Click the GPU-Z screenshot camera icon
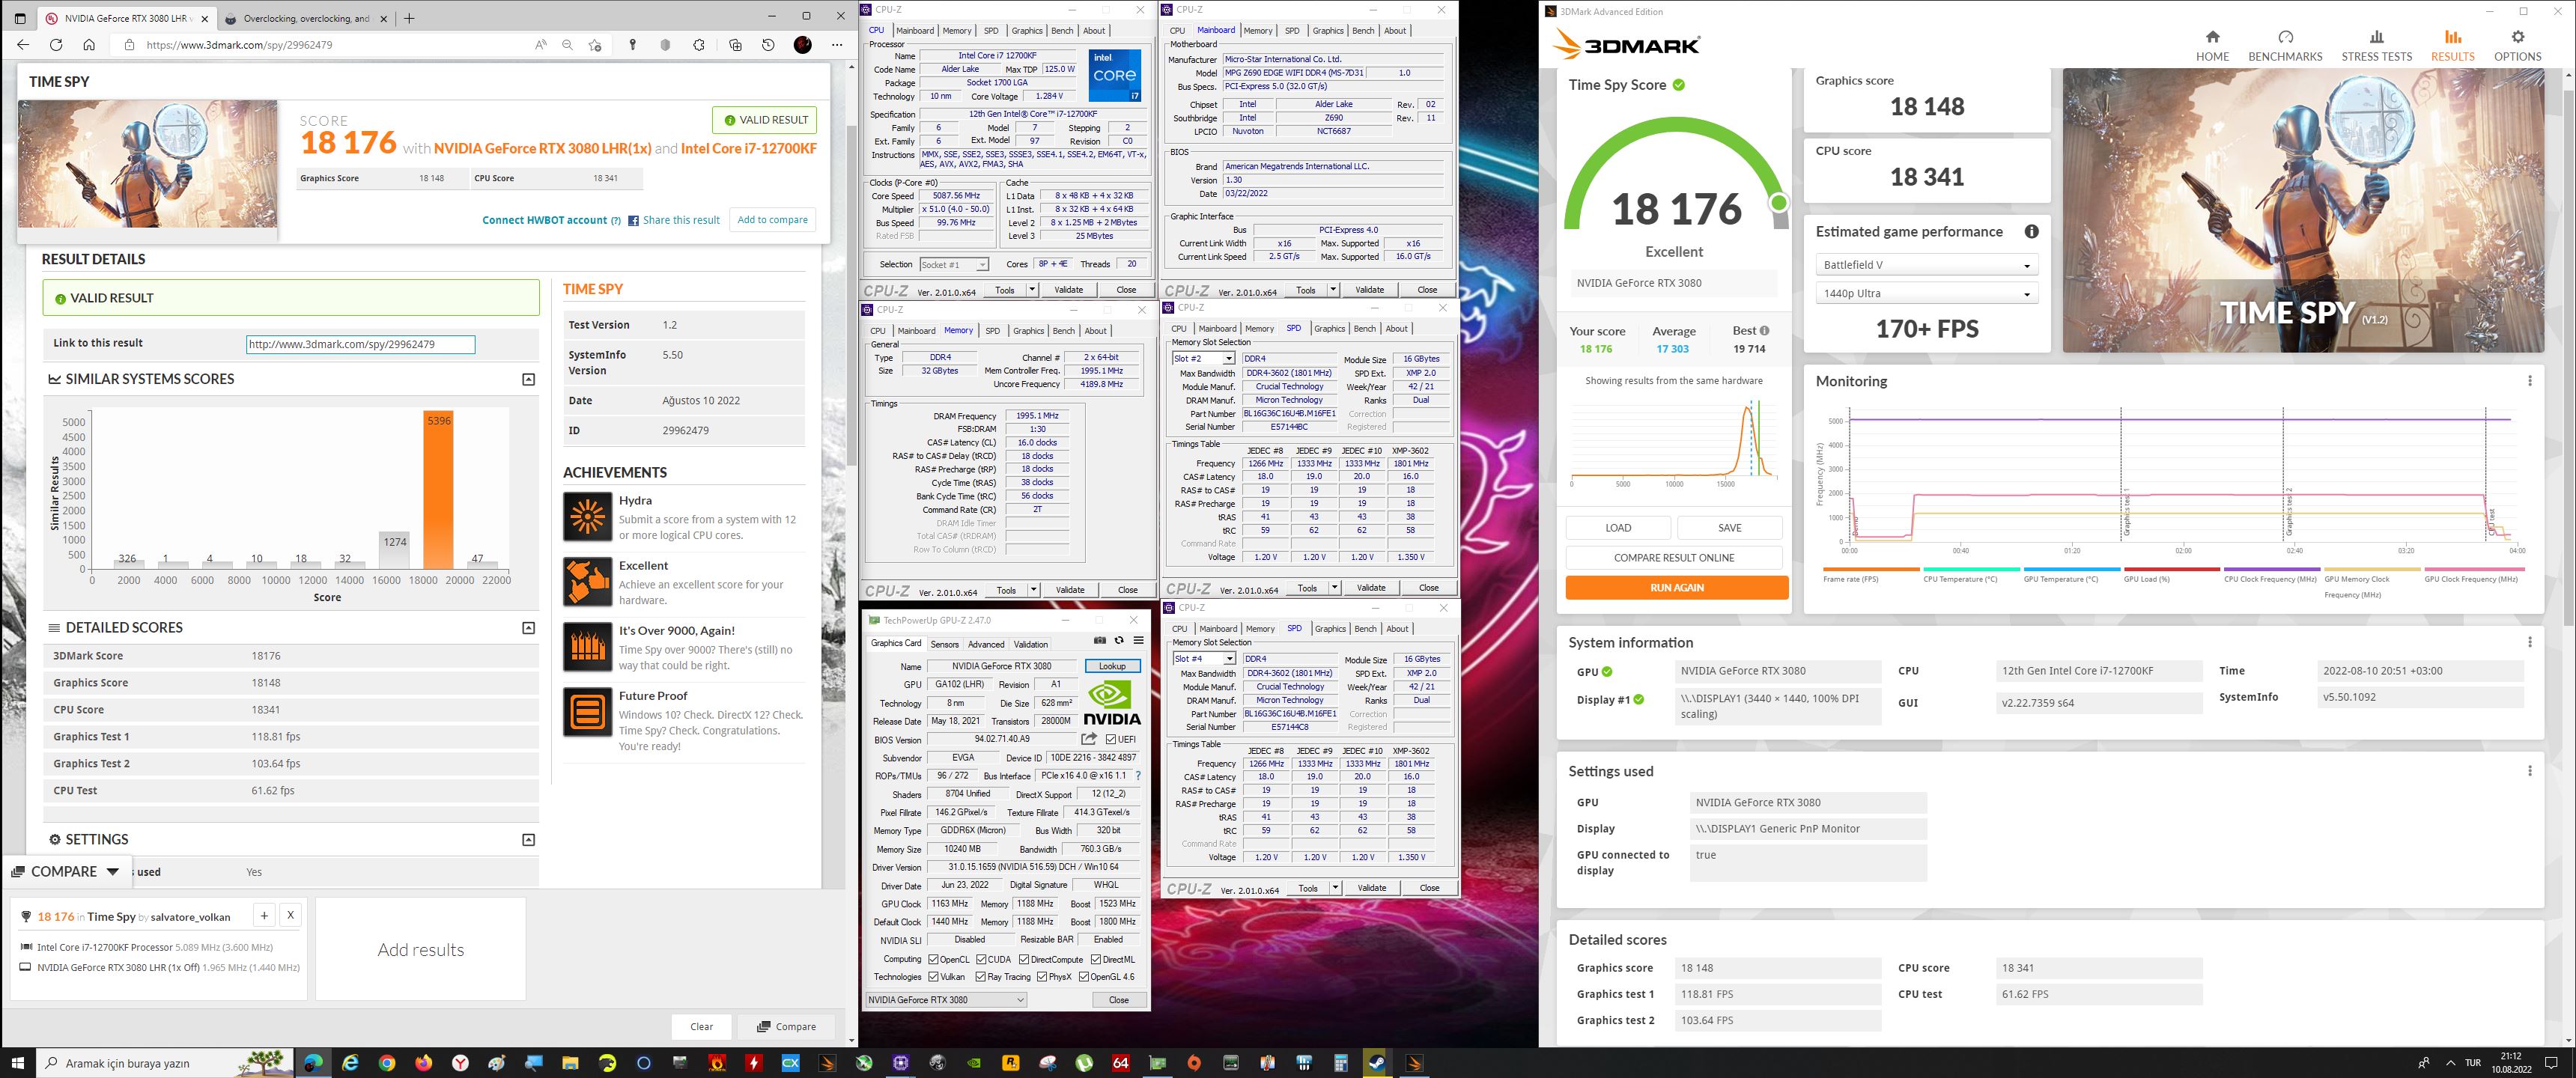Screen dimensions: 2576x1078 [1100, 641]
